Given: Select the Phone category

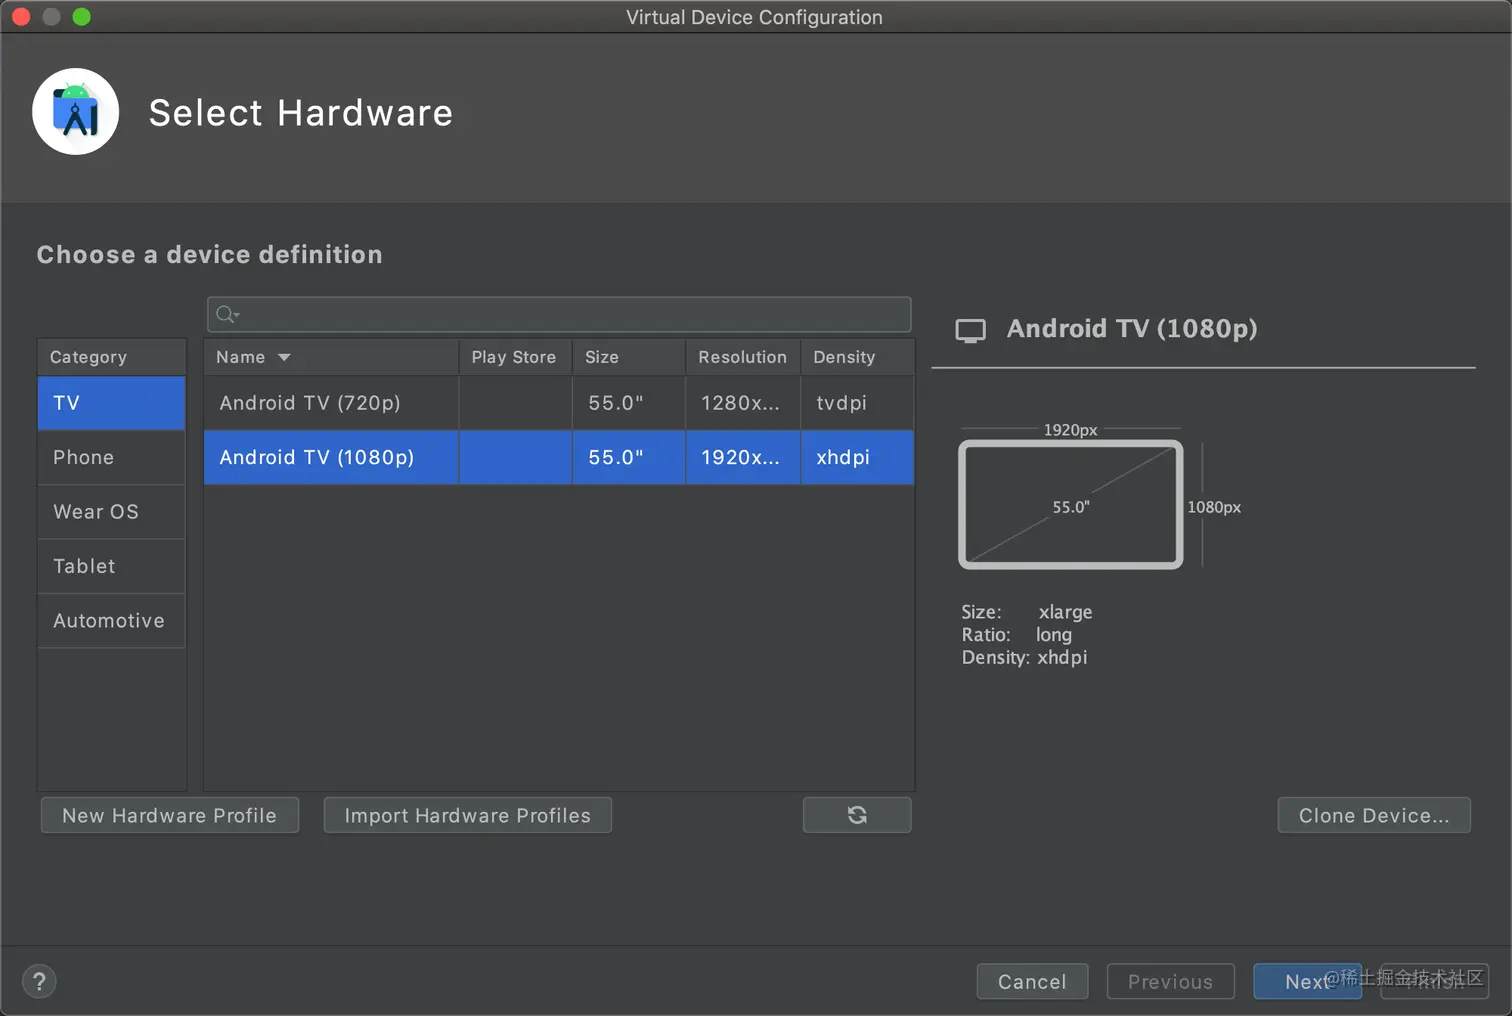Looking at the screenshot, I should (x=111, y=457).
